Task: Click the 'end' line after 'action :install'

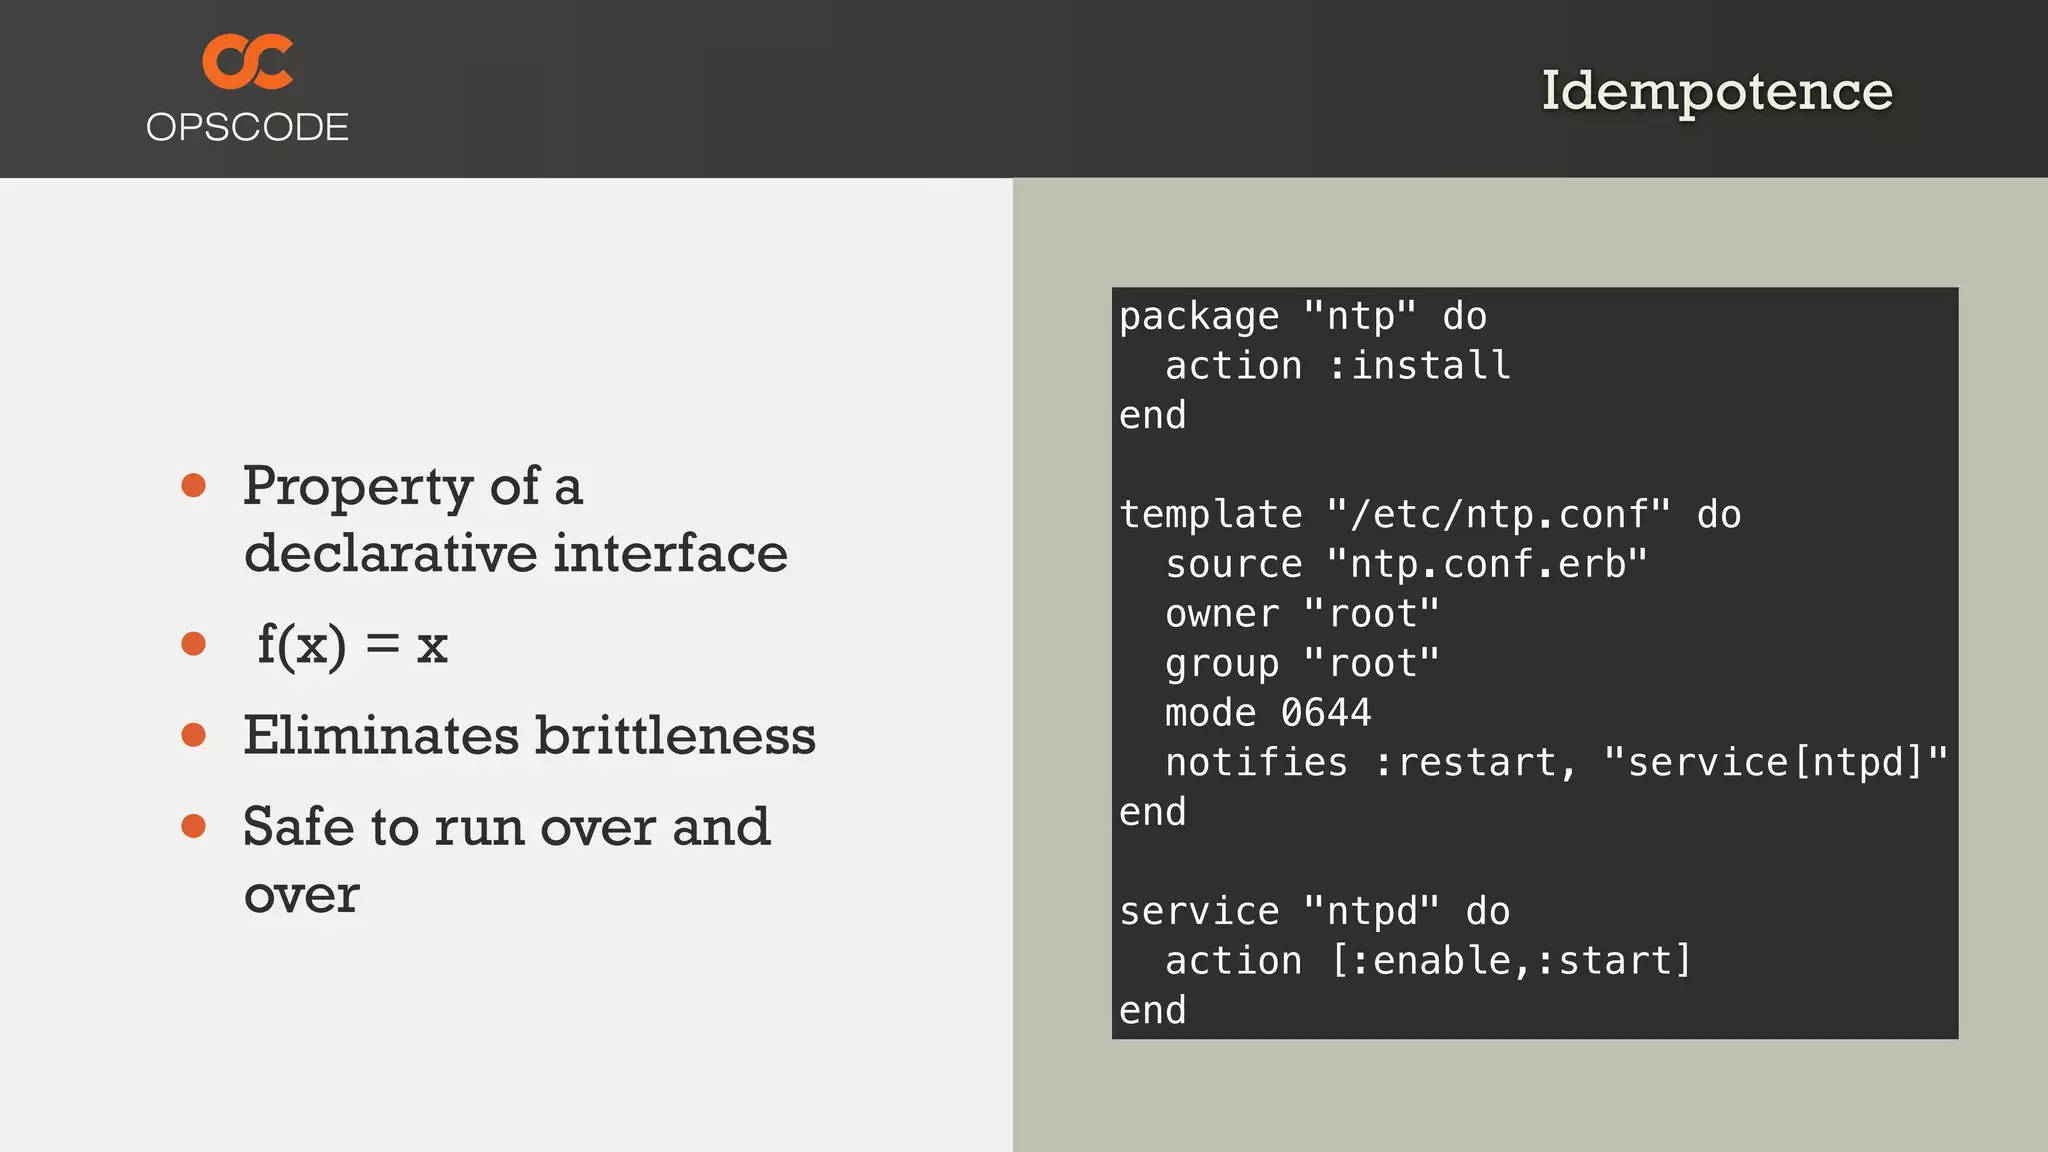Action: click(1152, 416)
